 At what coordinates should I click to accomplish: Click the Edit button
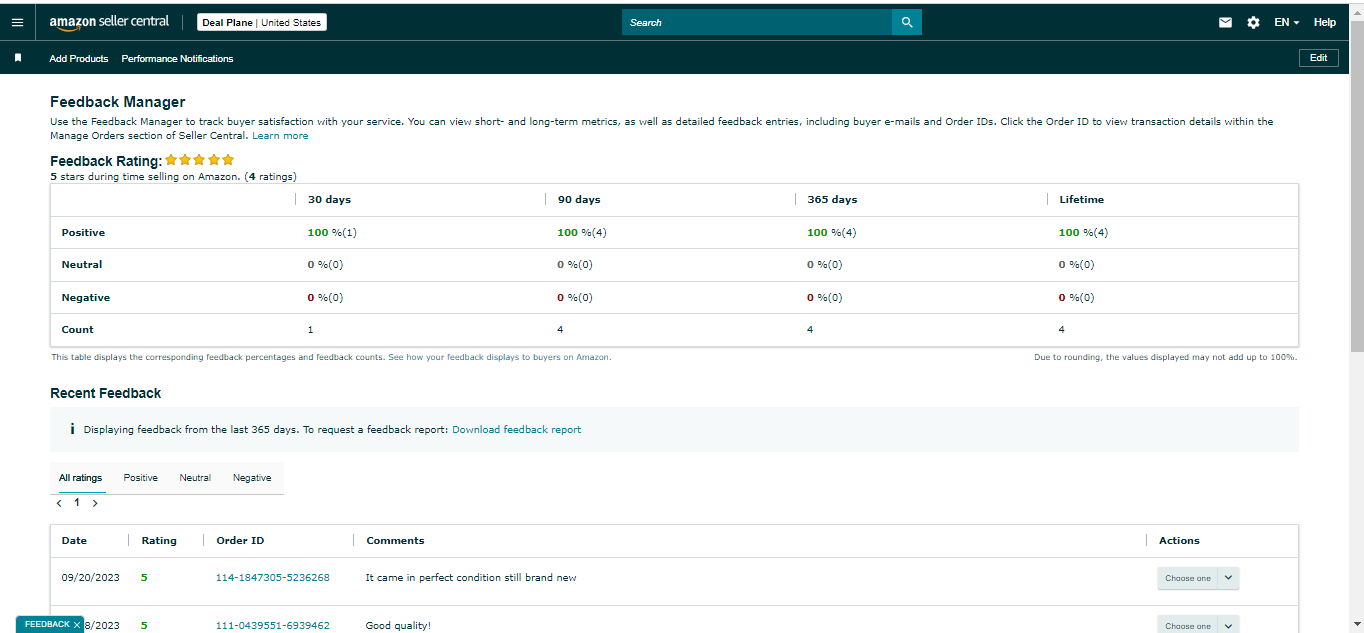pos(1319,58)
